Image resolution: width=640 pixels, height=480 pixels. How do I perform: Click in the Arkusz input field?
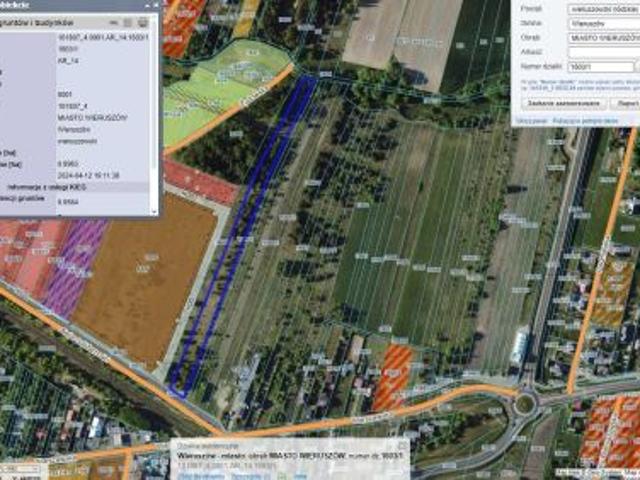(x=601, y=52)
